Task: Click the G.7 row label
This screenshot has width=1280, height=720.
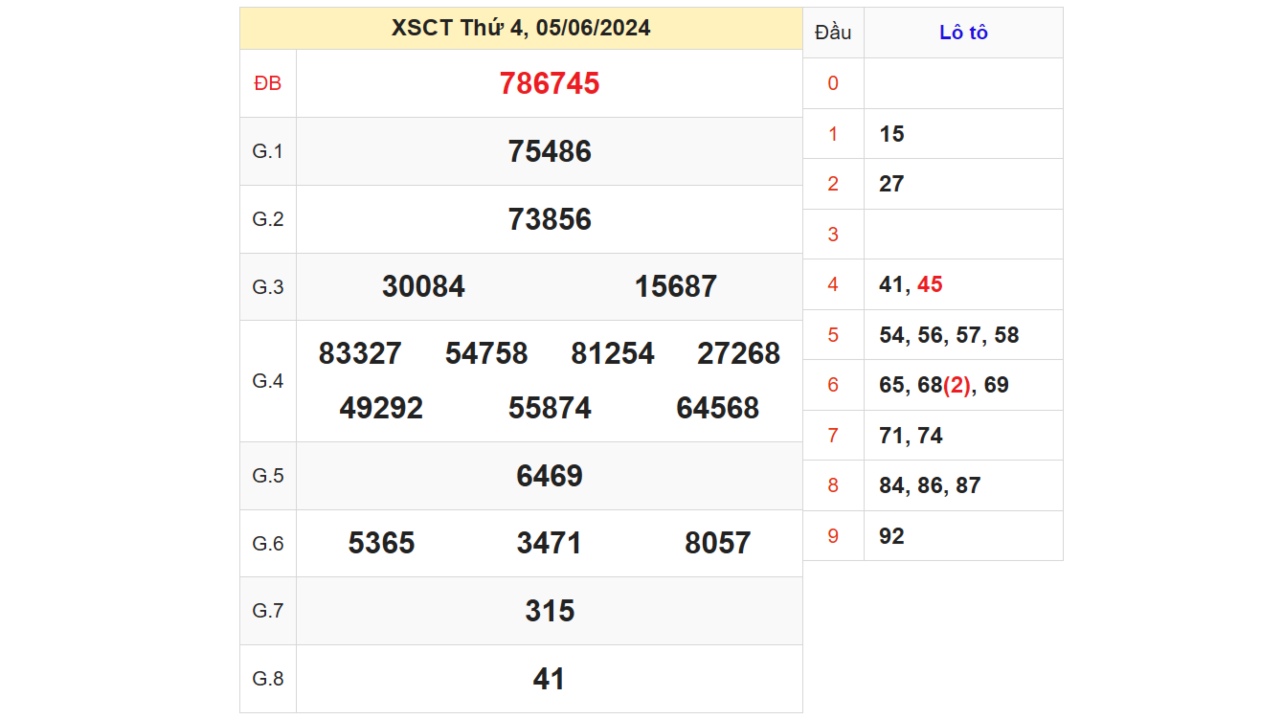Action: tap(268, 611)
